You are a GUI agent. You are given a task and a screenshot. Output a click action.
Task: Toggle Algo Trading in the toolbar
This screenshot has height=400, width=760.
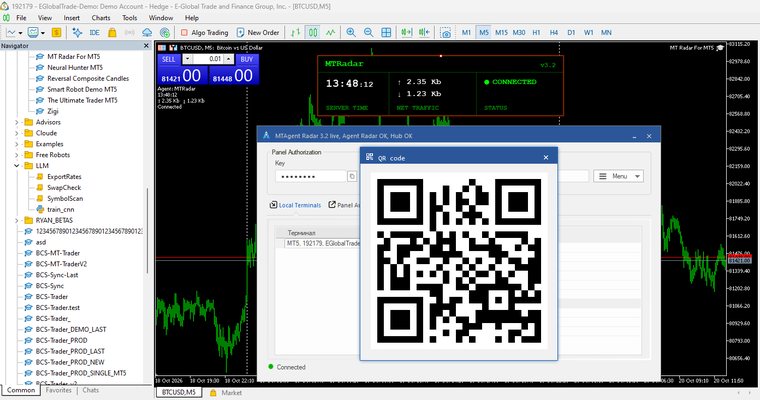click(x=204, y=32)
